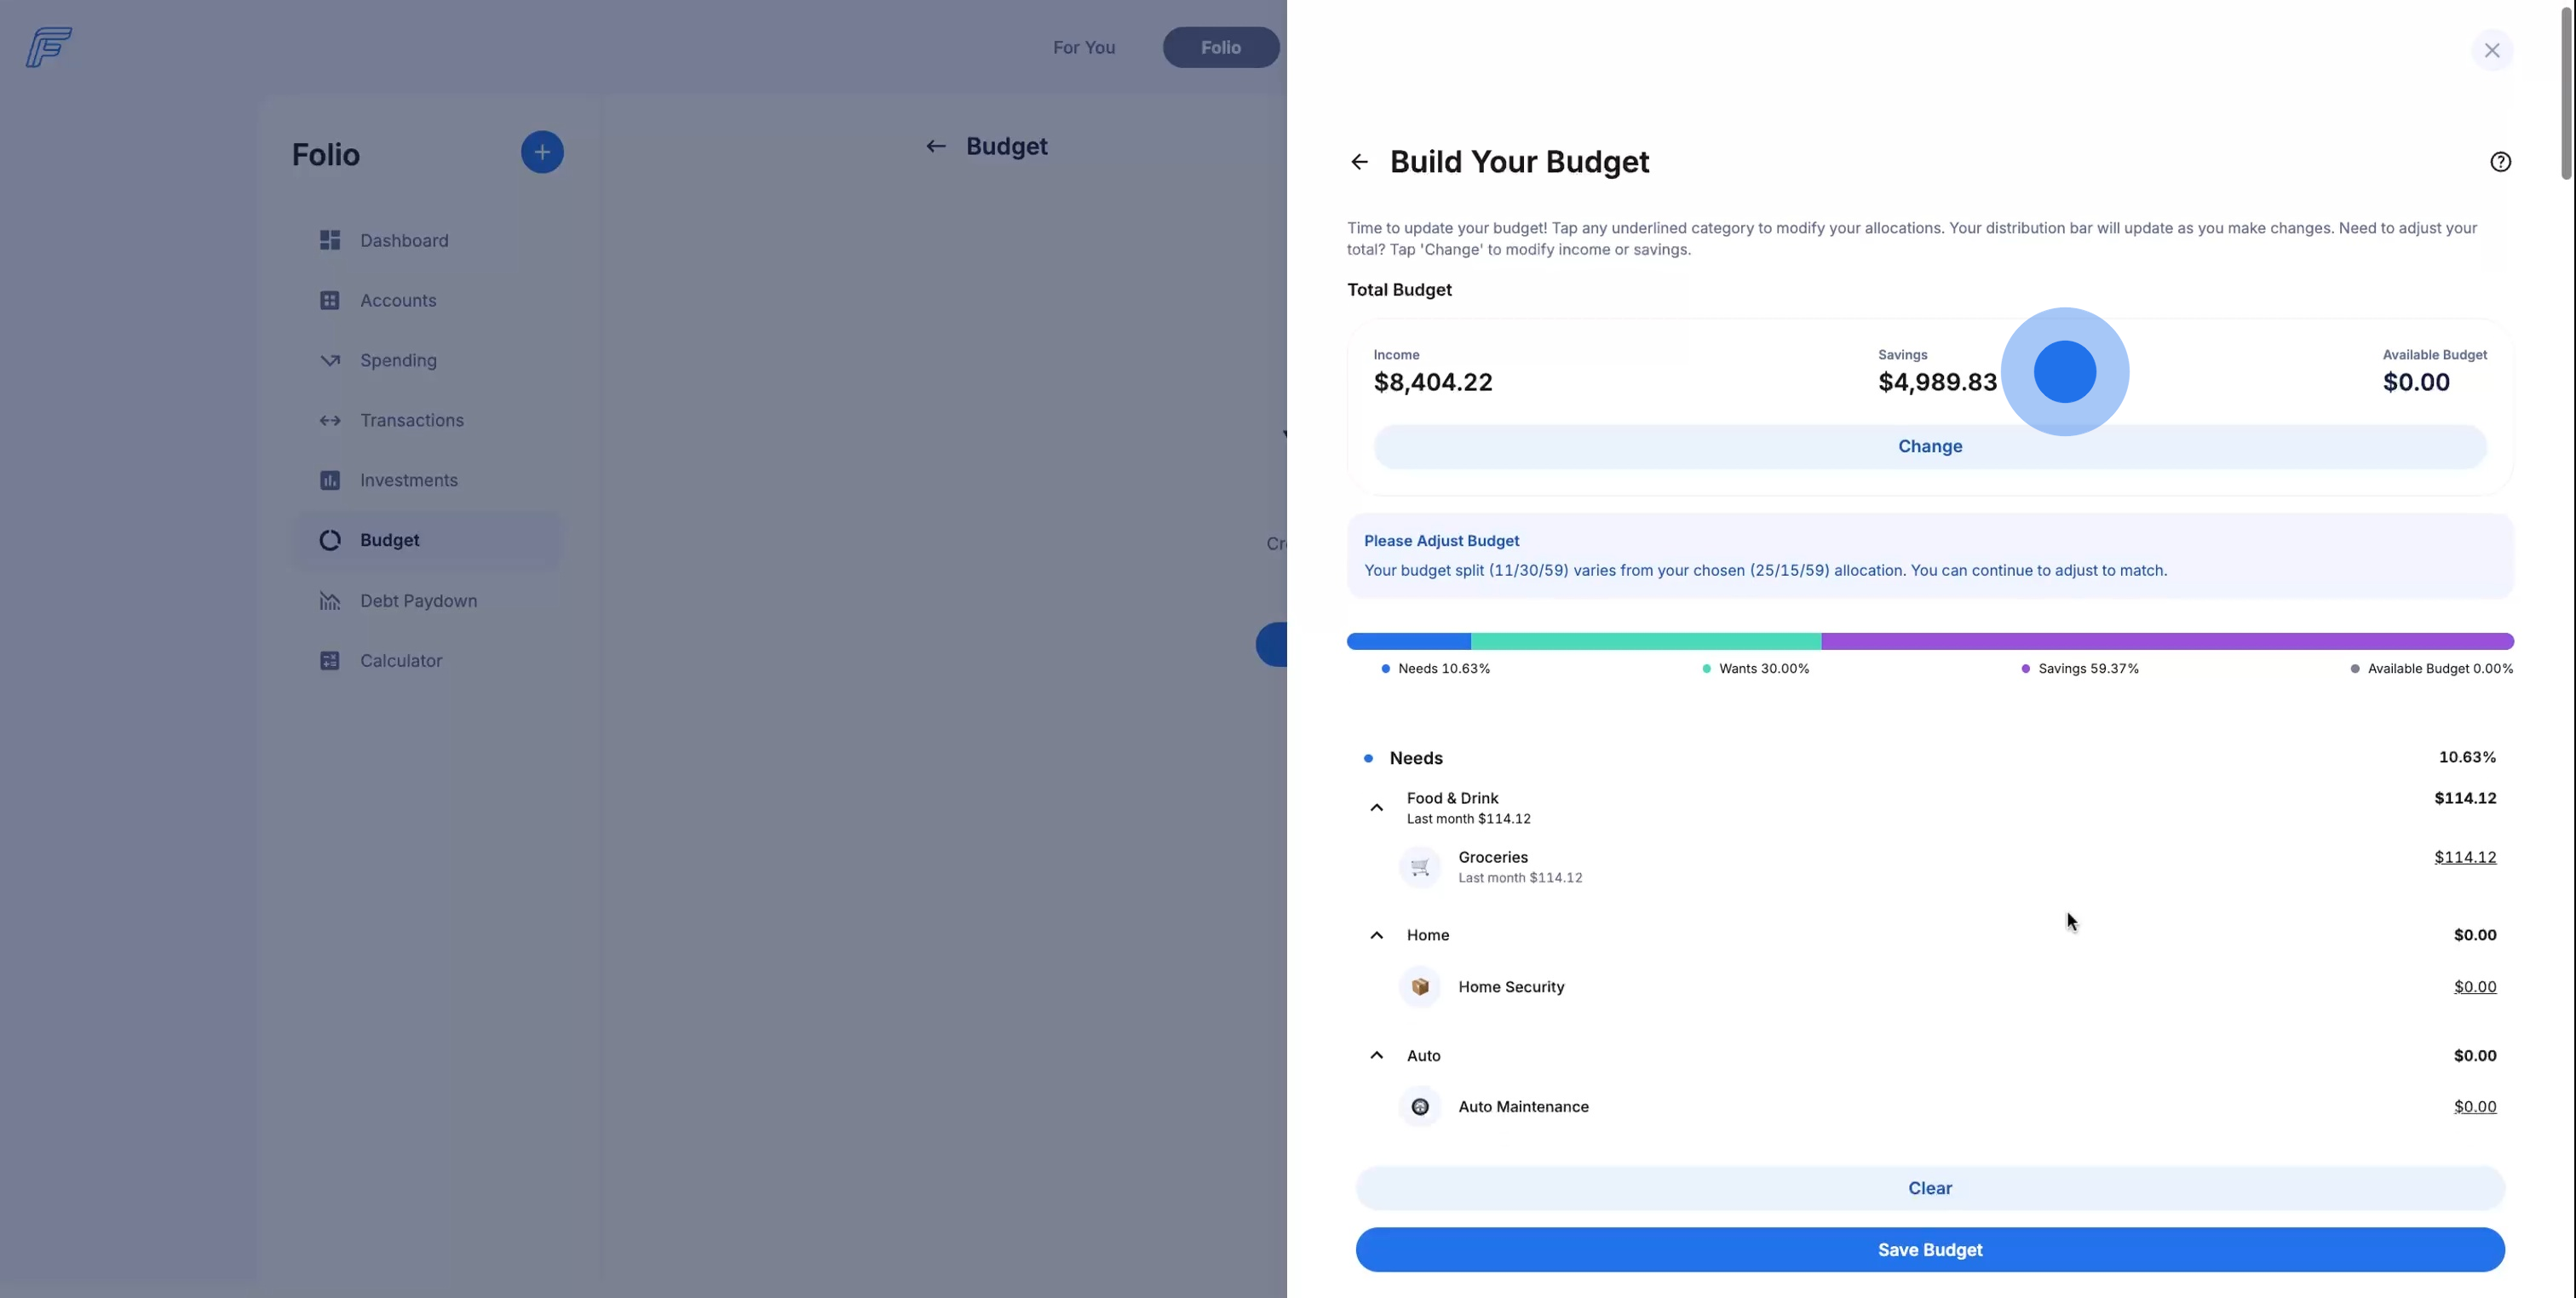Screen dimensions: 2576x1298
Task: Click the Auto Maintenance icon
Action: click(x=1419, y=1107)
